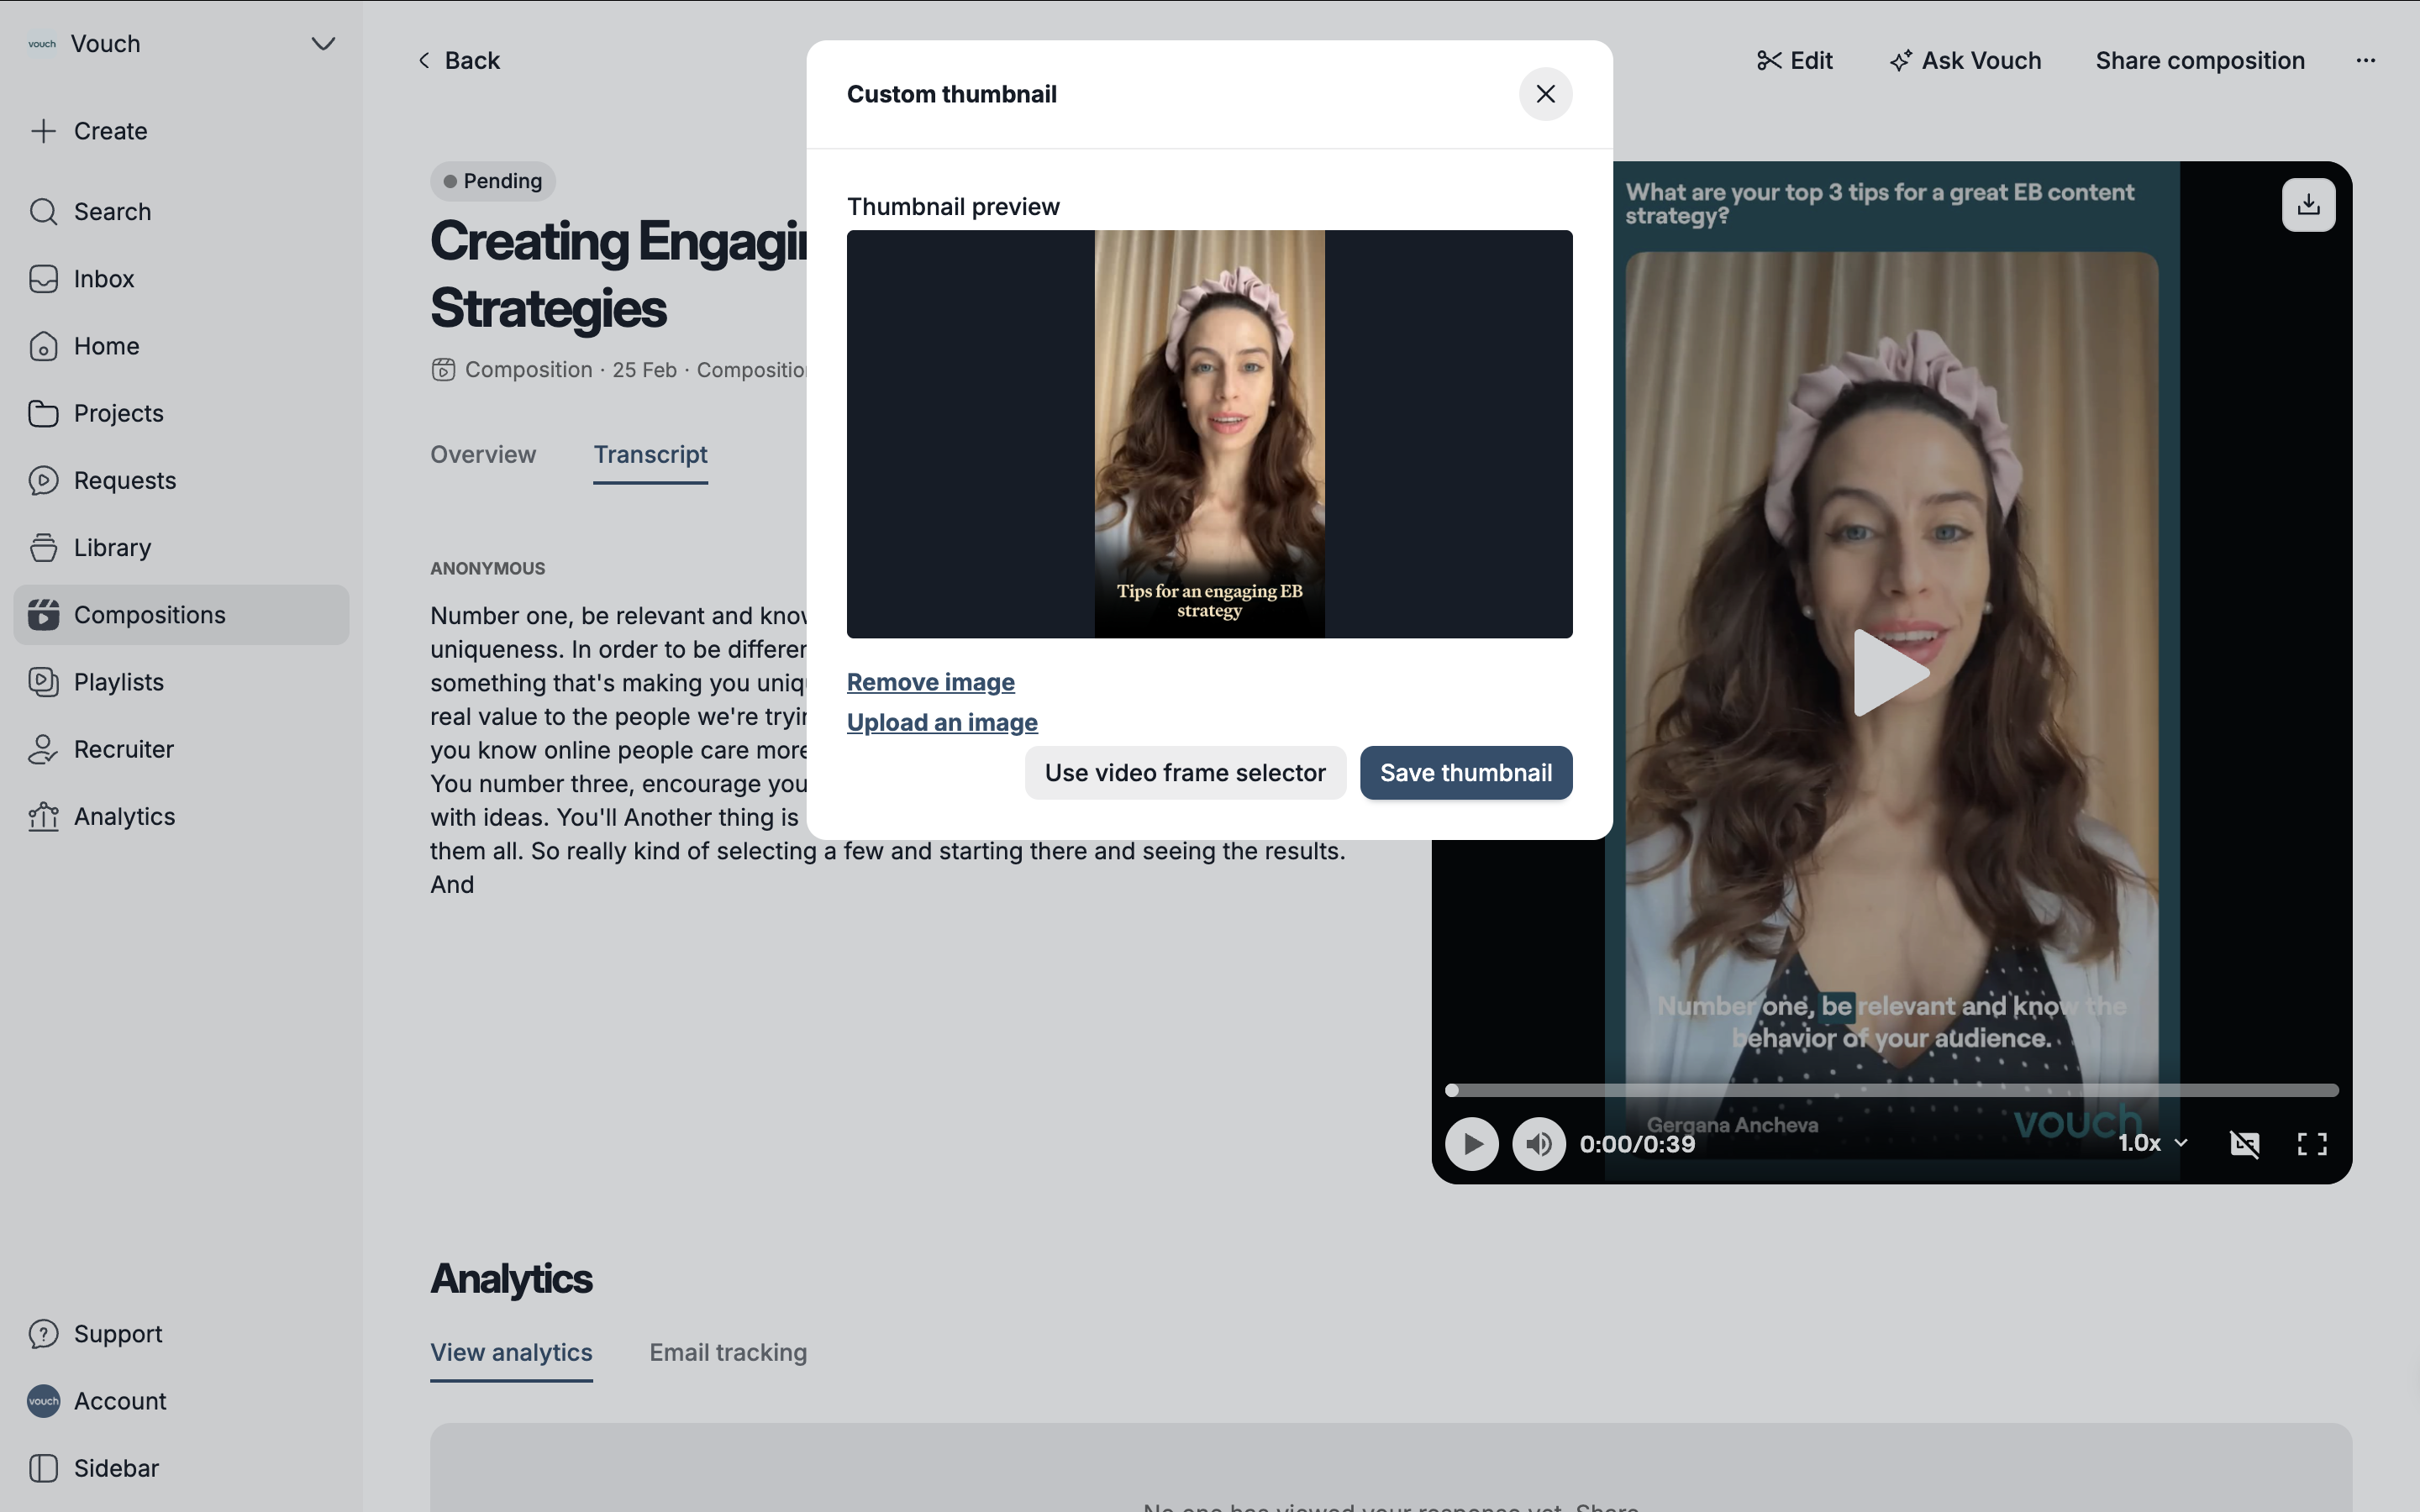Switch to the Overview tab
Viewport: 2420px width, 1512px height.
tap(483, 455)
